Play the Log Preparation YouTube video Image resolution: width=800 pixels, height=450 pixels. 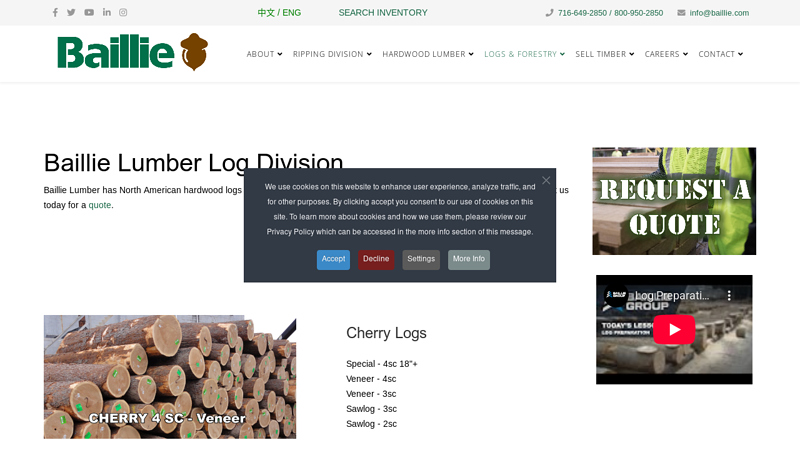(x=674, y=330)
